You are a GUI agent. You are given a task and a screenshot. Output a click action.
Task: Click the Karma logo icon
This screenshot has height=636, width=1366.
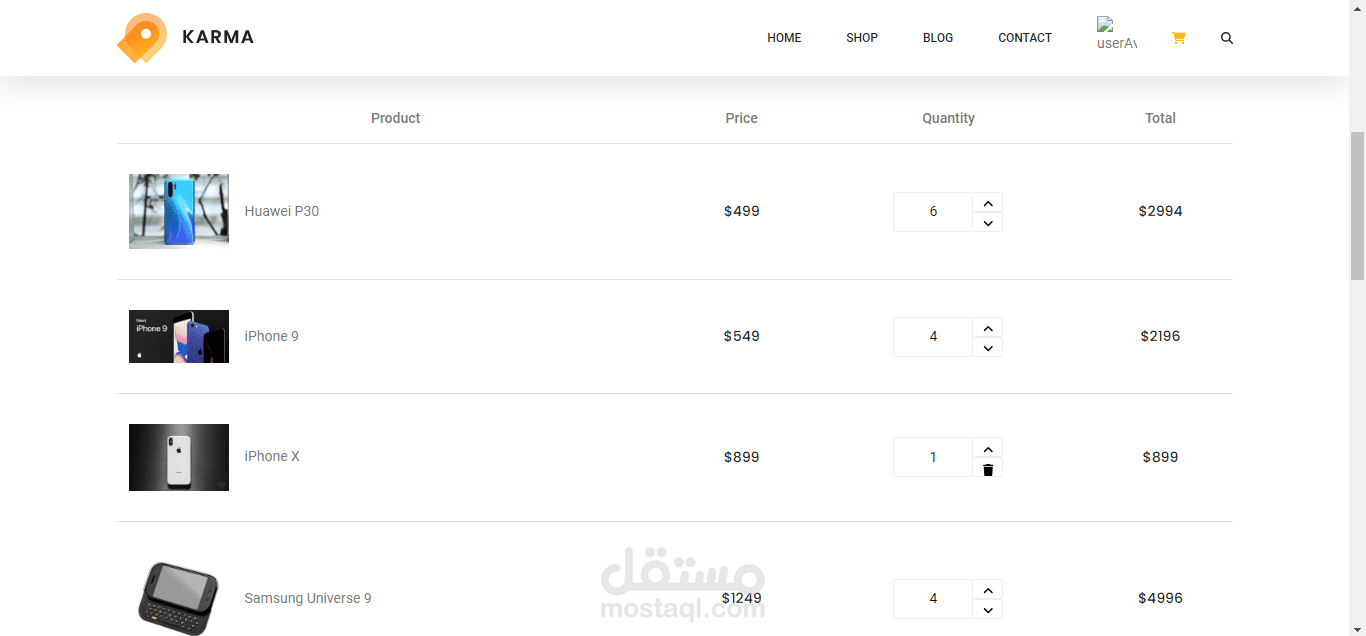pyautogui.click(x=142, y=38)
